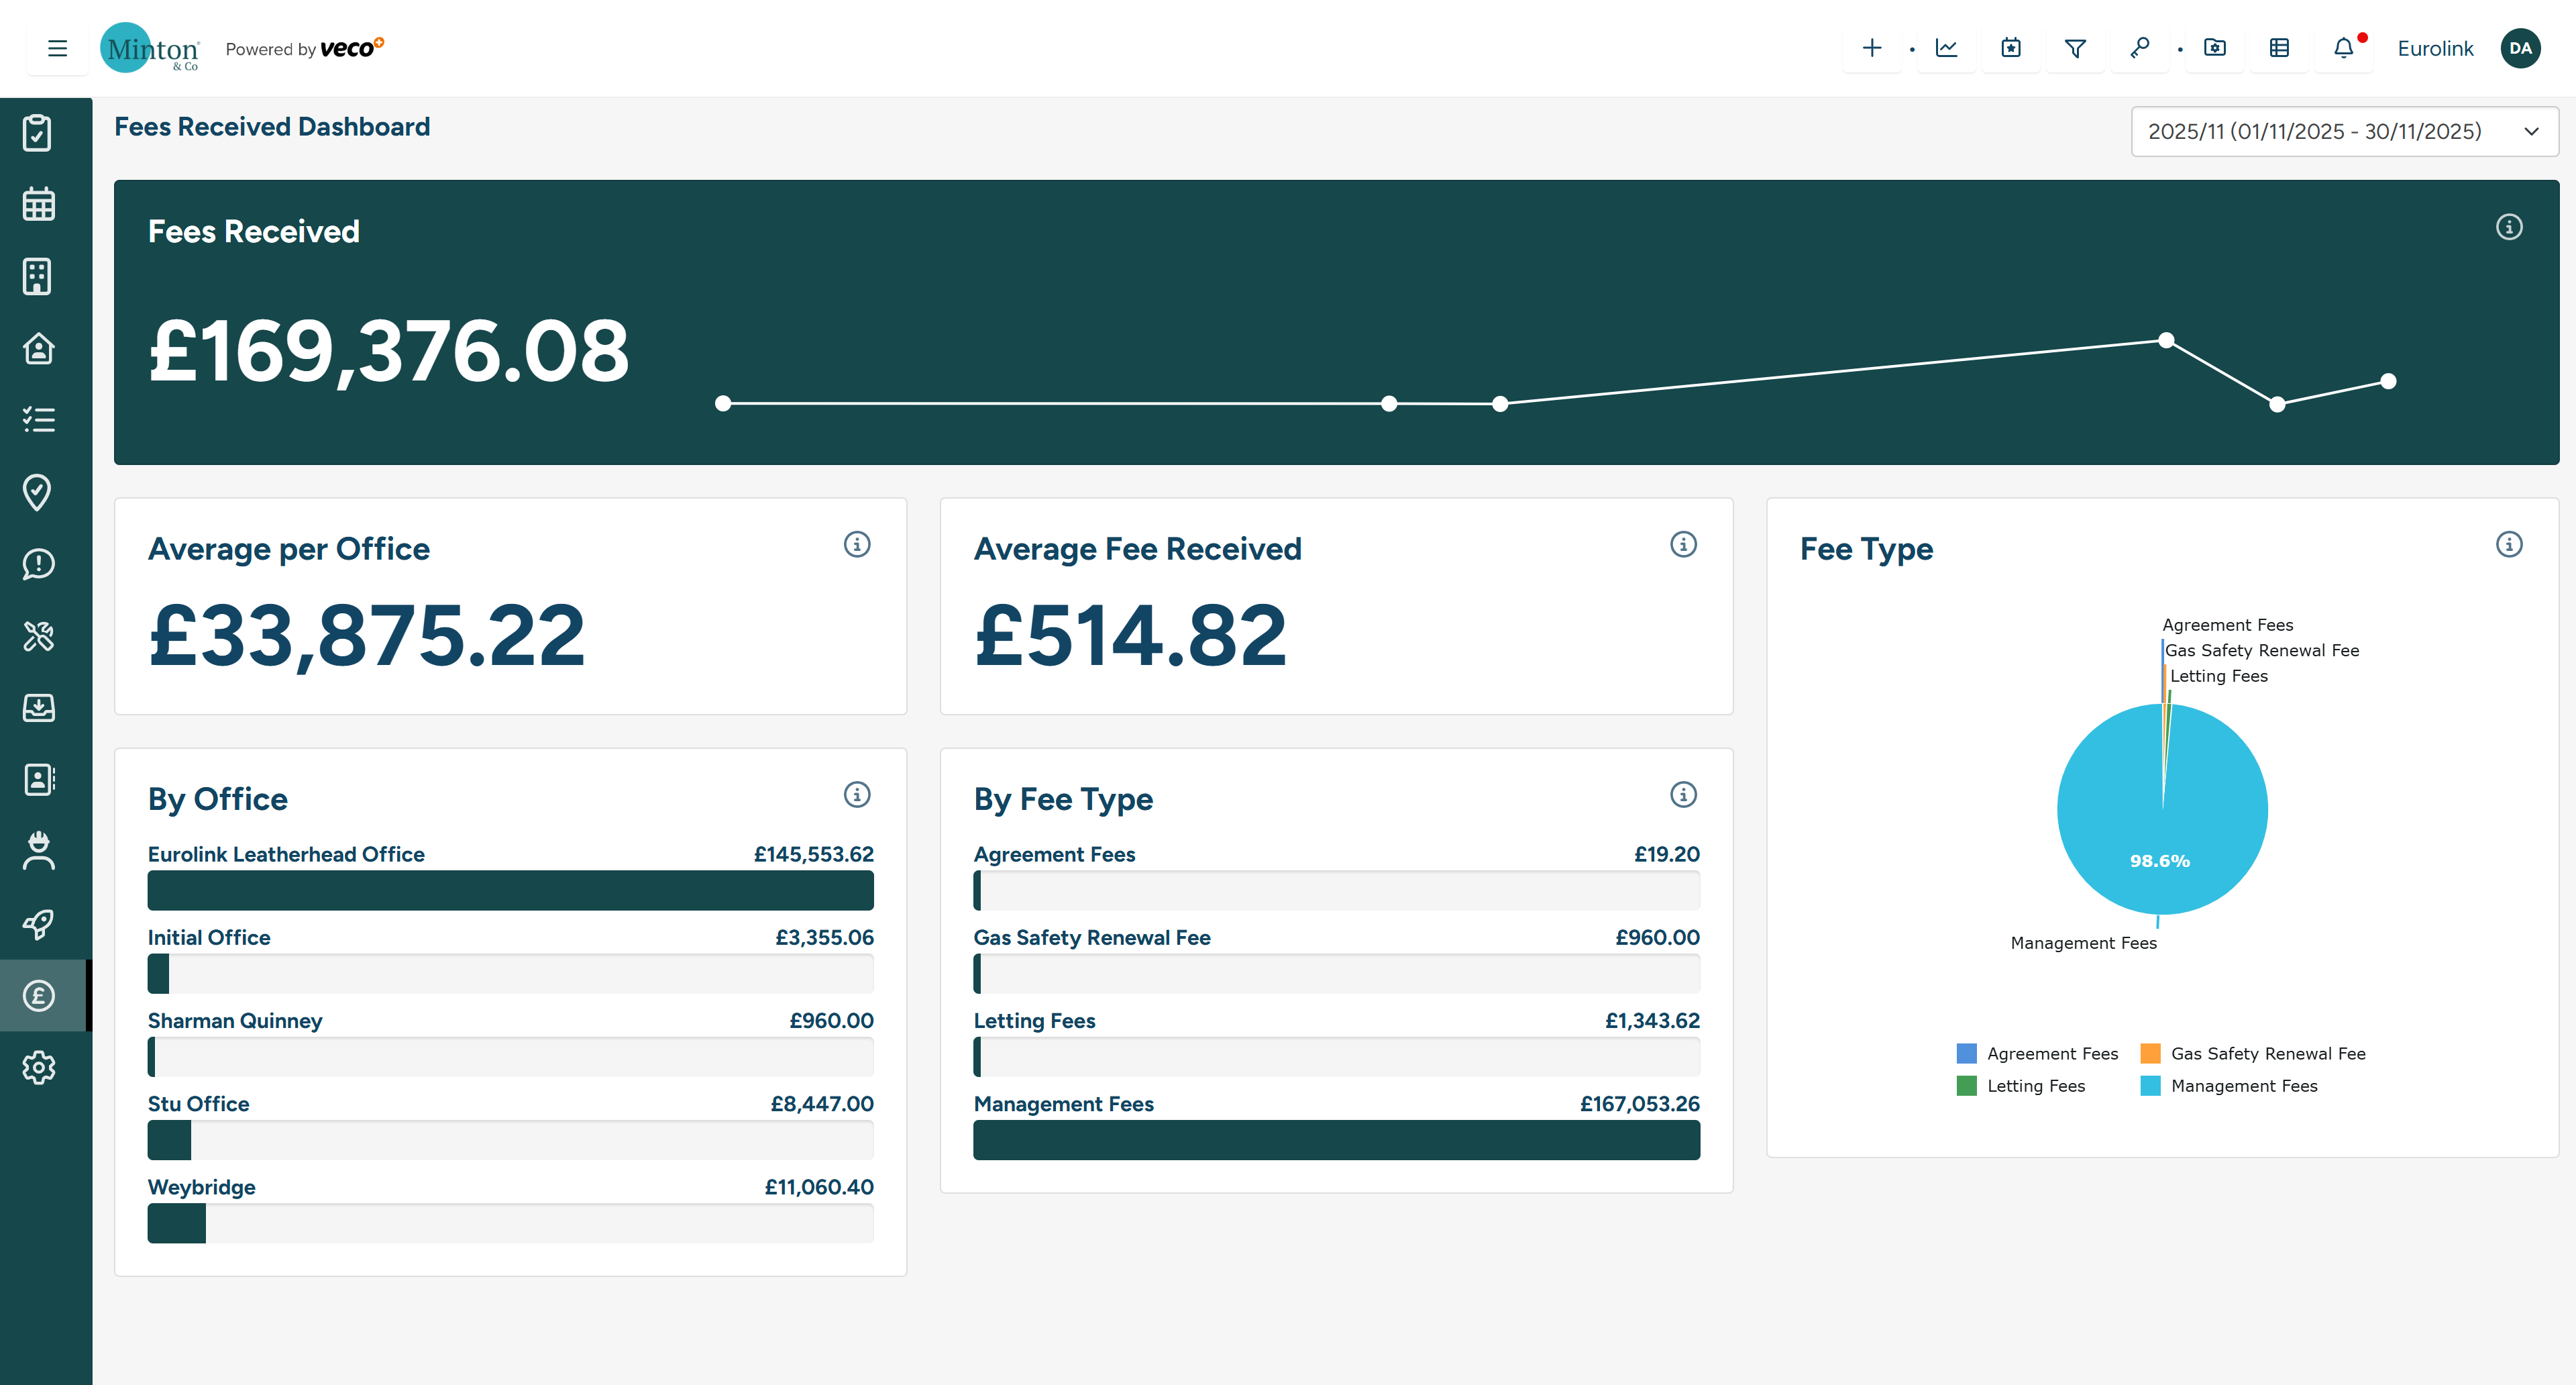2576x1385 pixels.
Task: Open the keys icon in toolbar
Action: [2139, 48]
